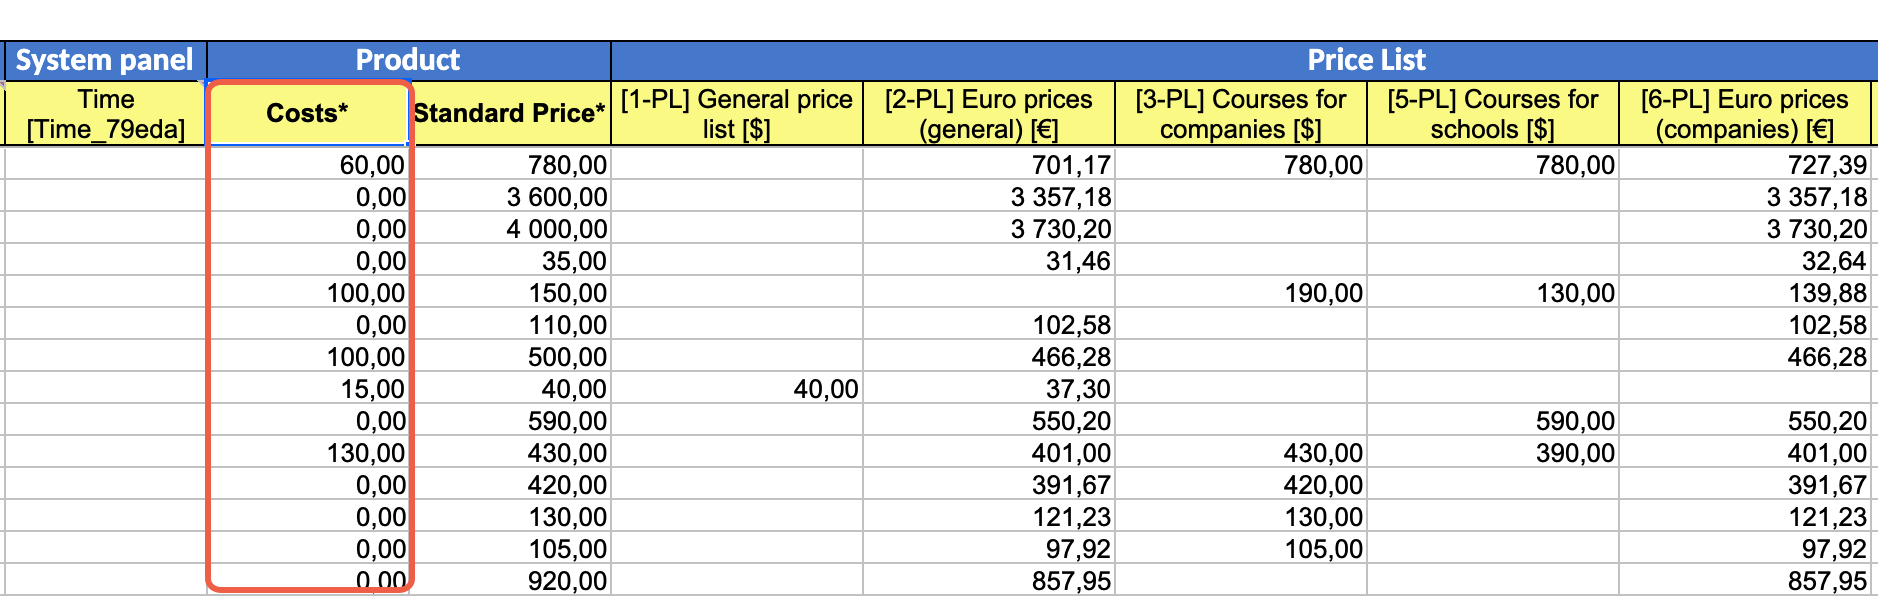Select the Costs* column header cell
This screenshot has height=596, width=1878.
click(x=308, y=113)
